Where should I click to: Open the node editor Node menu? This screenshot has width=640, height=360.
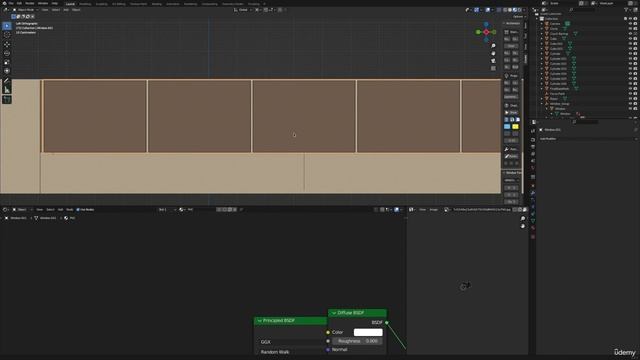pos(70,210)
